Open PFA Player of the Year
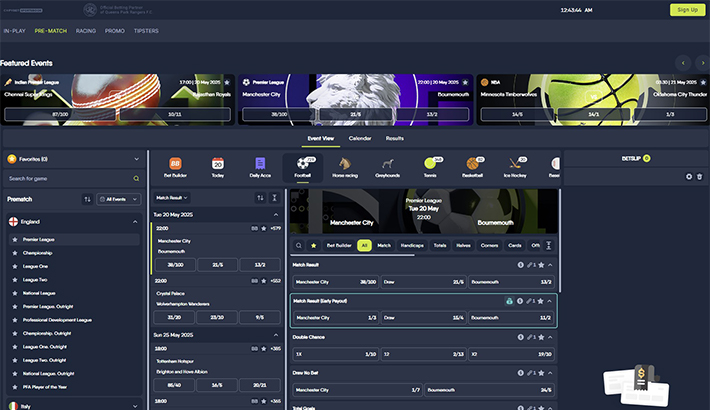 pos(45,387)
